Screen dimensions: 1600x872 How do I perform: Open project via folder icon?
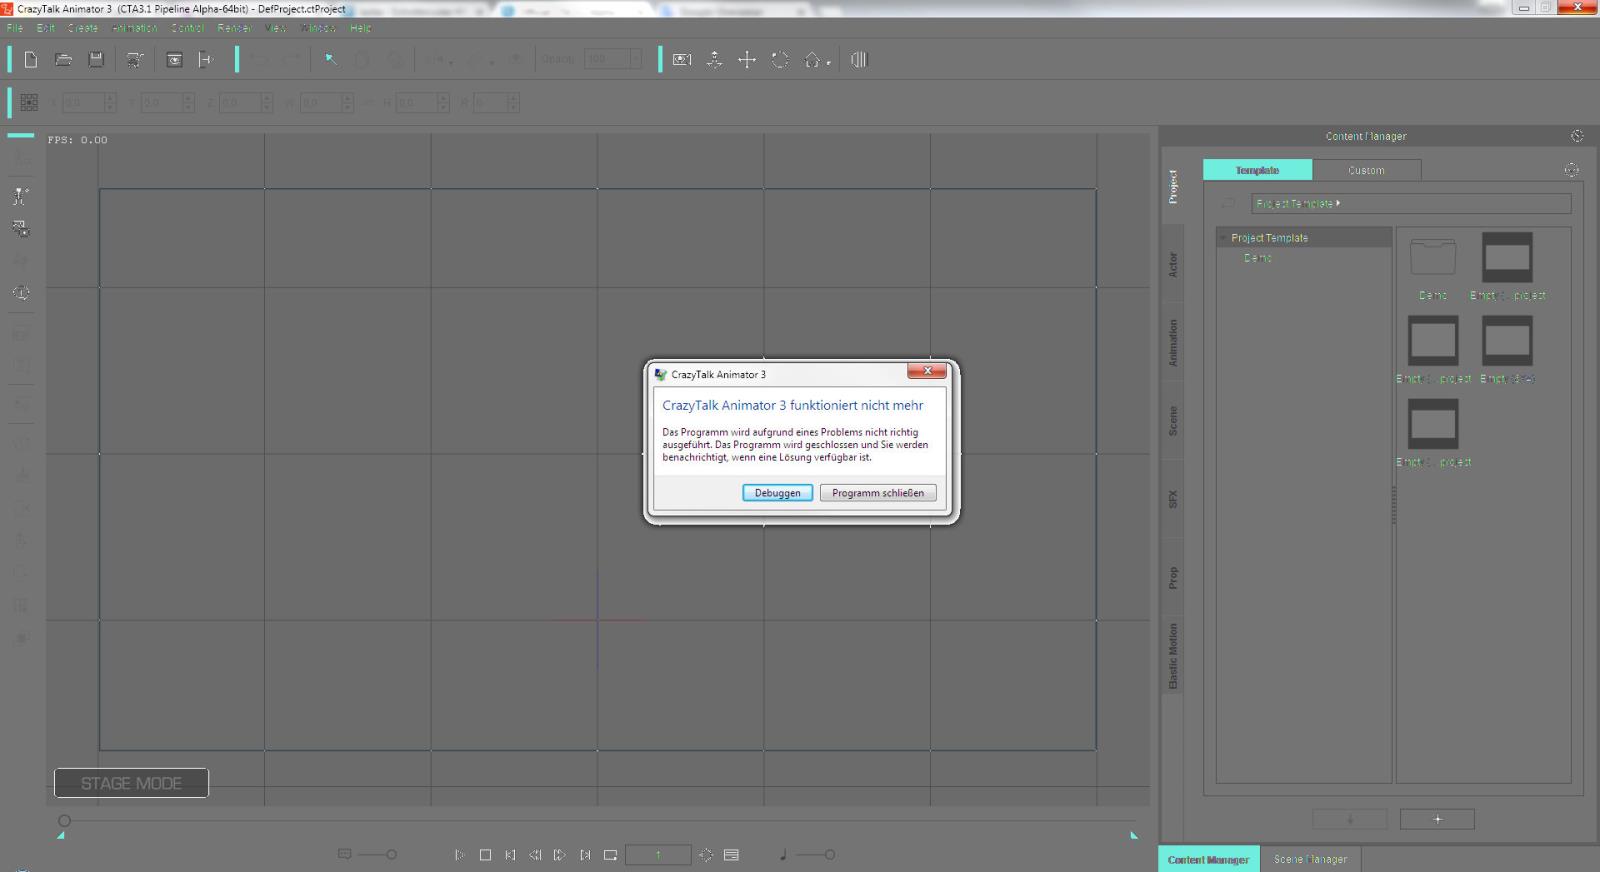(x=63, y=60)
